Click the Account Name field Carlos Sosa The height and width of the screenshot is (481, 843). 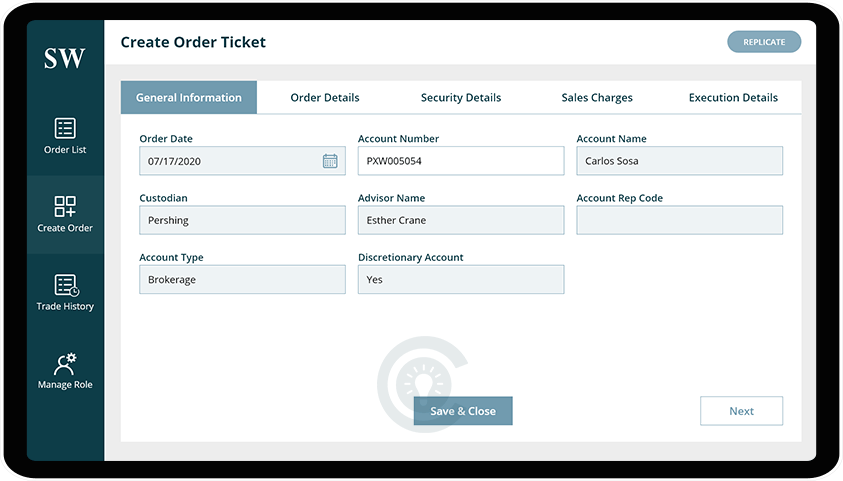680,161
